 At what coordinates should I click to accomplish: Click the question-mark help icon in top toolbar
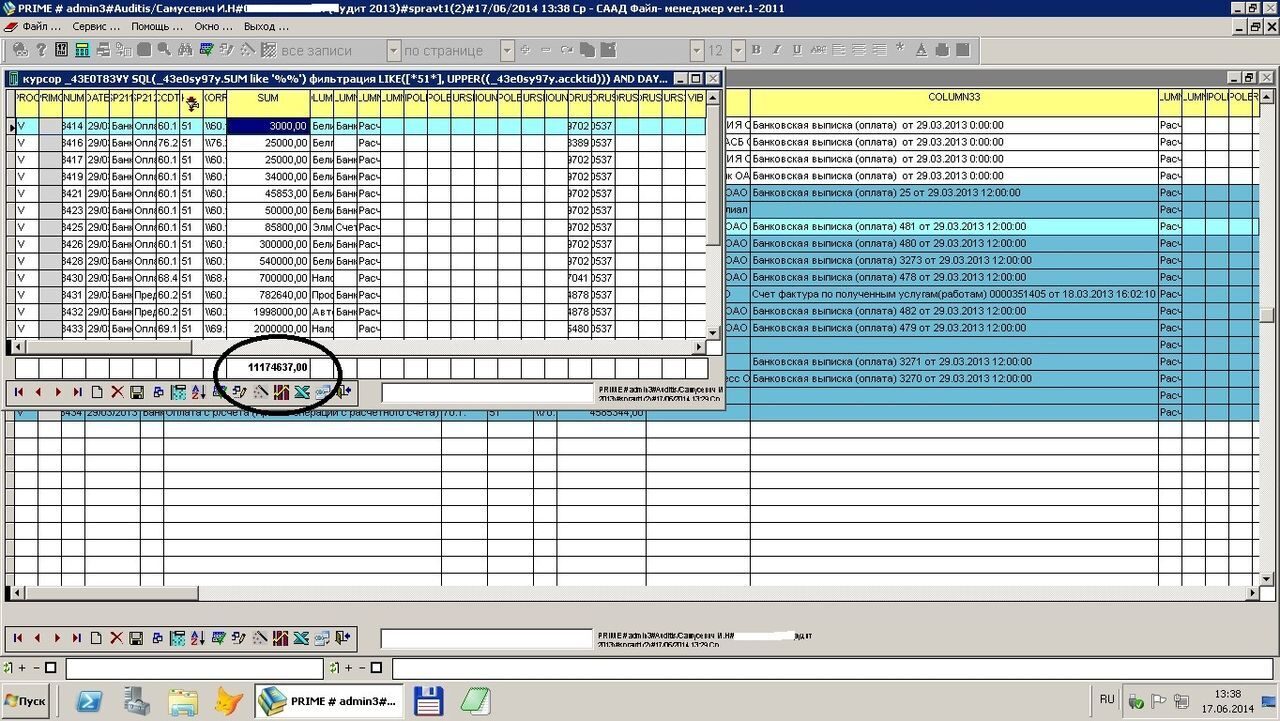[41, 50]
